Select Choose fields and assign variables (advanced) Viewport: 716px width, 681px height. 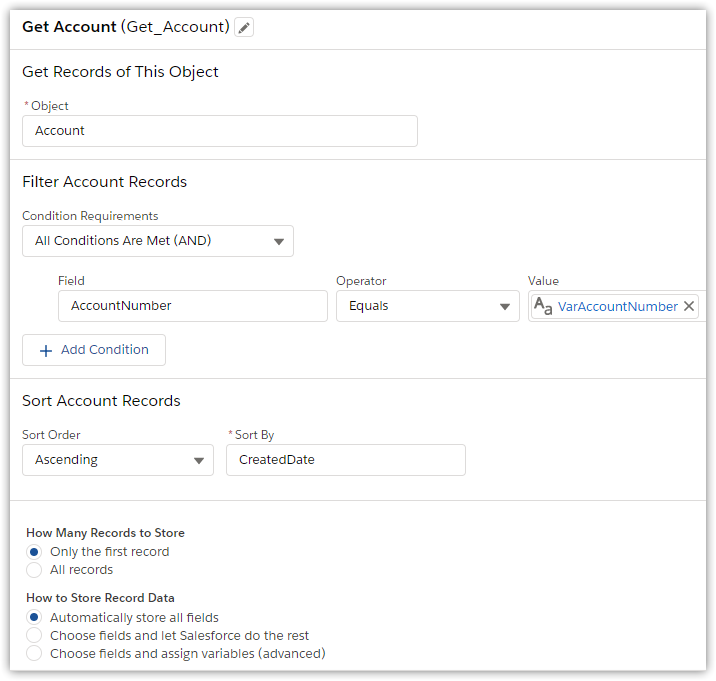point(34,654)
